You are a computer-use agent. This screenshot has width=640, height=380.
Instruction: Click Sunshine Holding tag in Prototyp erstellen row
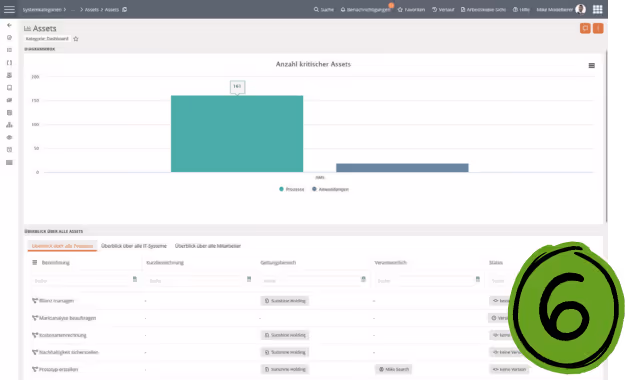tap(285, 369)
